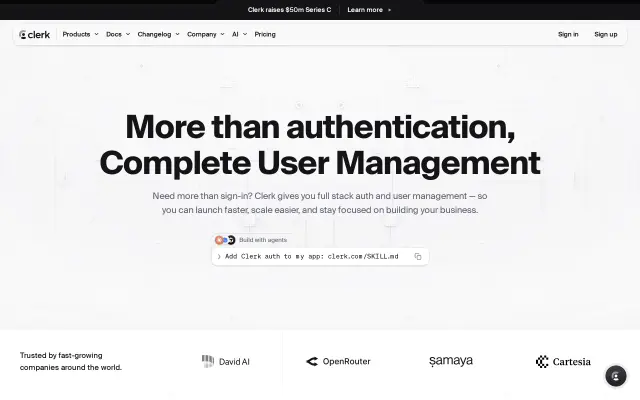The image size is (640, 400).
Task: Expand the Products dropdown menu
Action: (x=80, y=34)
